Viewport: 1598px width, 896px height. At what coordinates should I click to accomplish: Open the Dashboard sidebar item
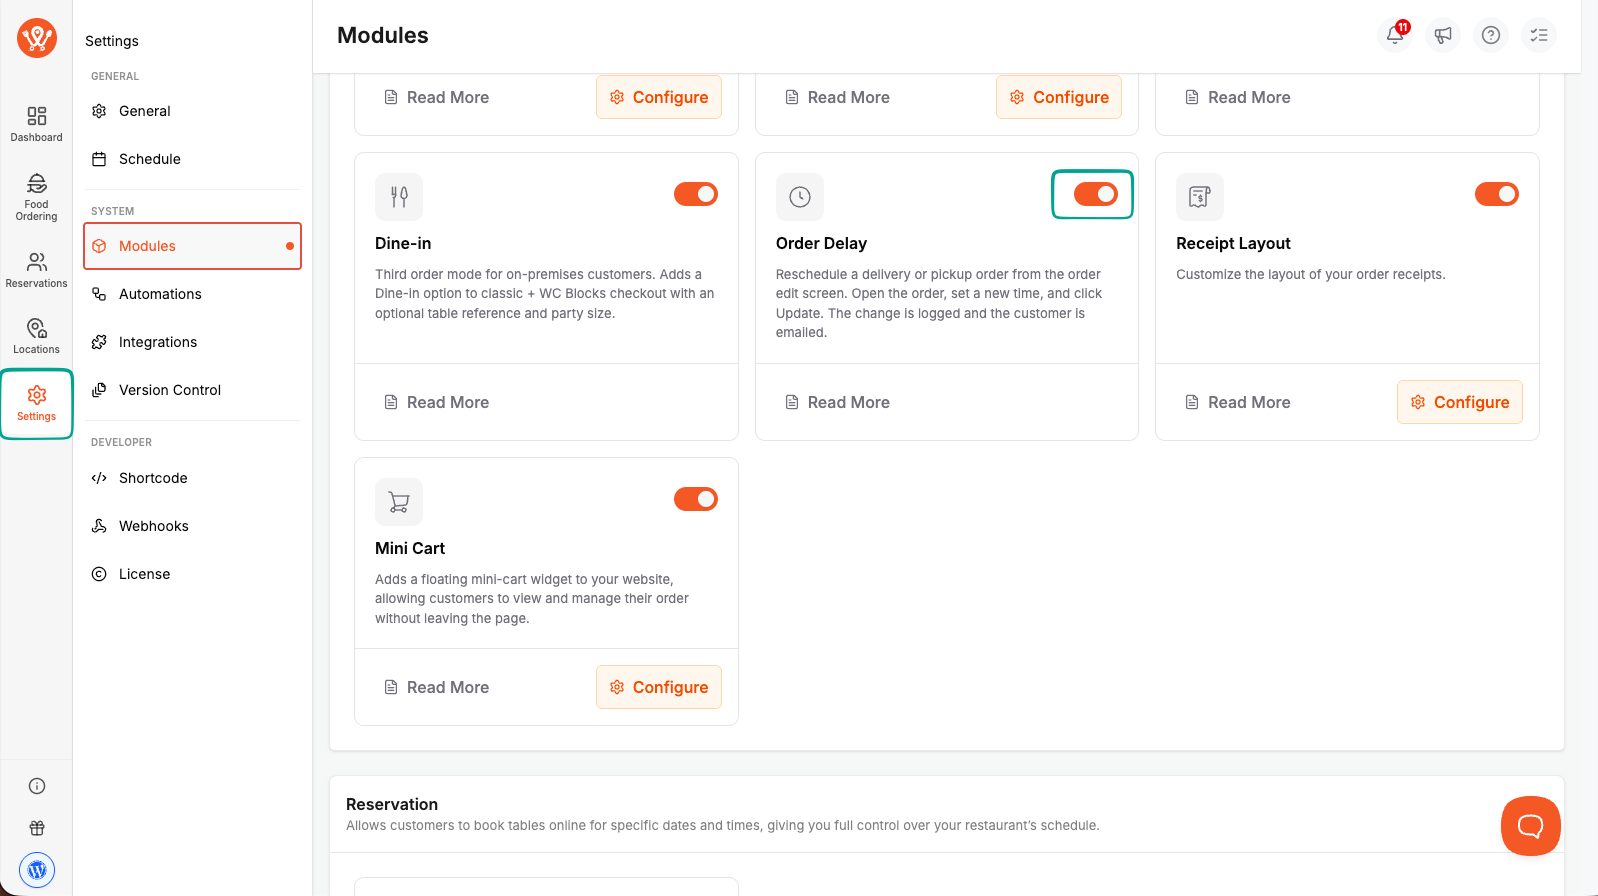[x=37, y=124]
